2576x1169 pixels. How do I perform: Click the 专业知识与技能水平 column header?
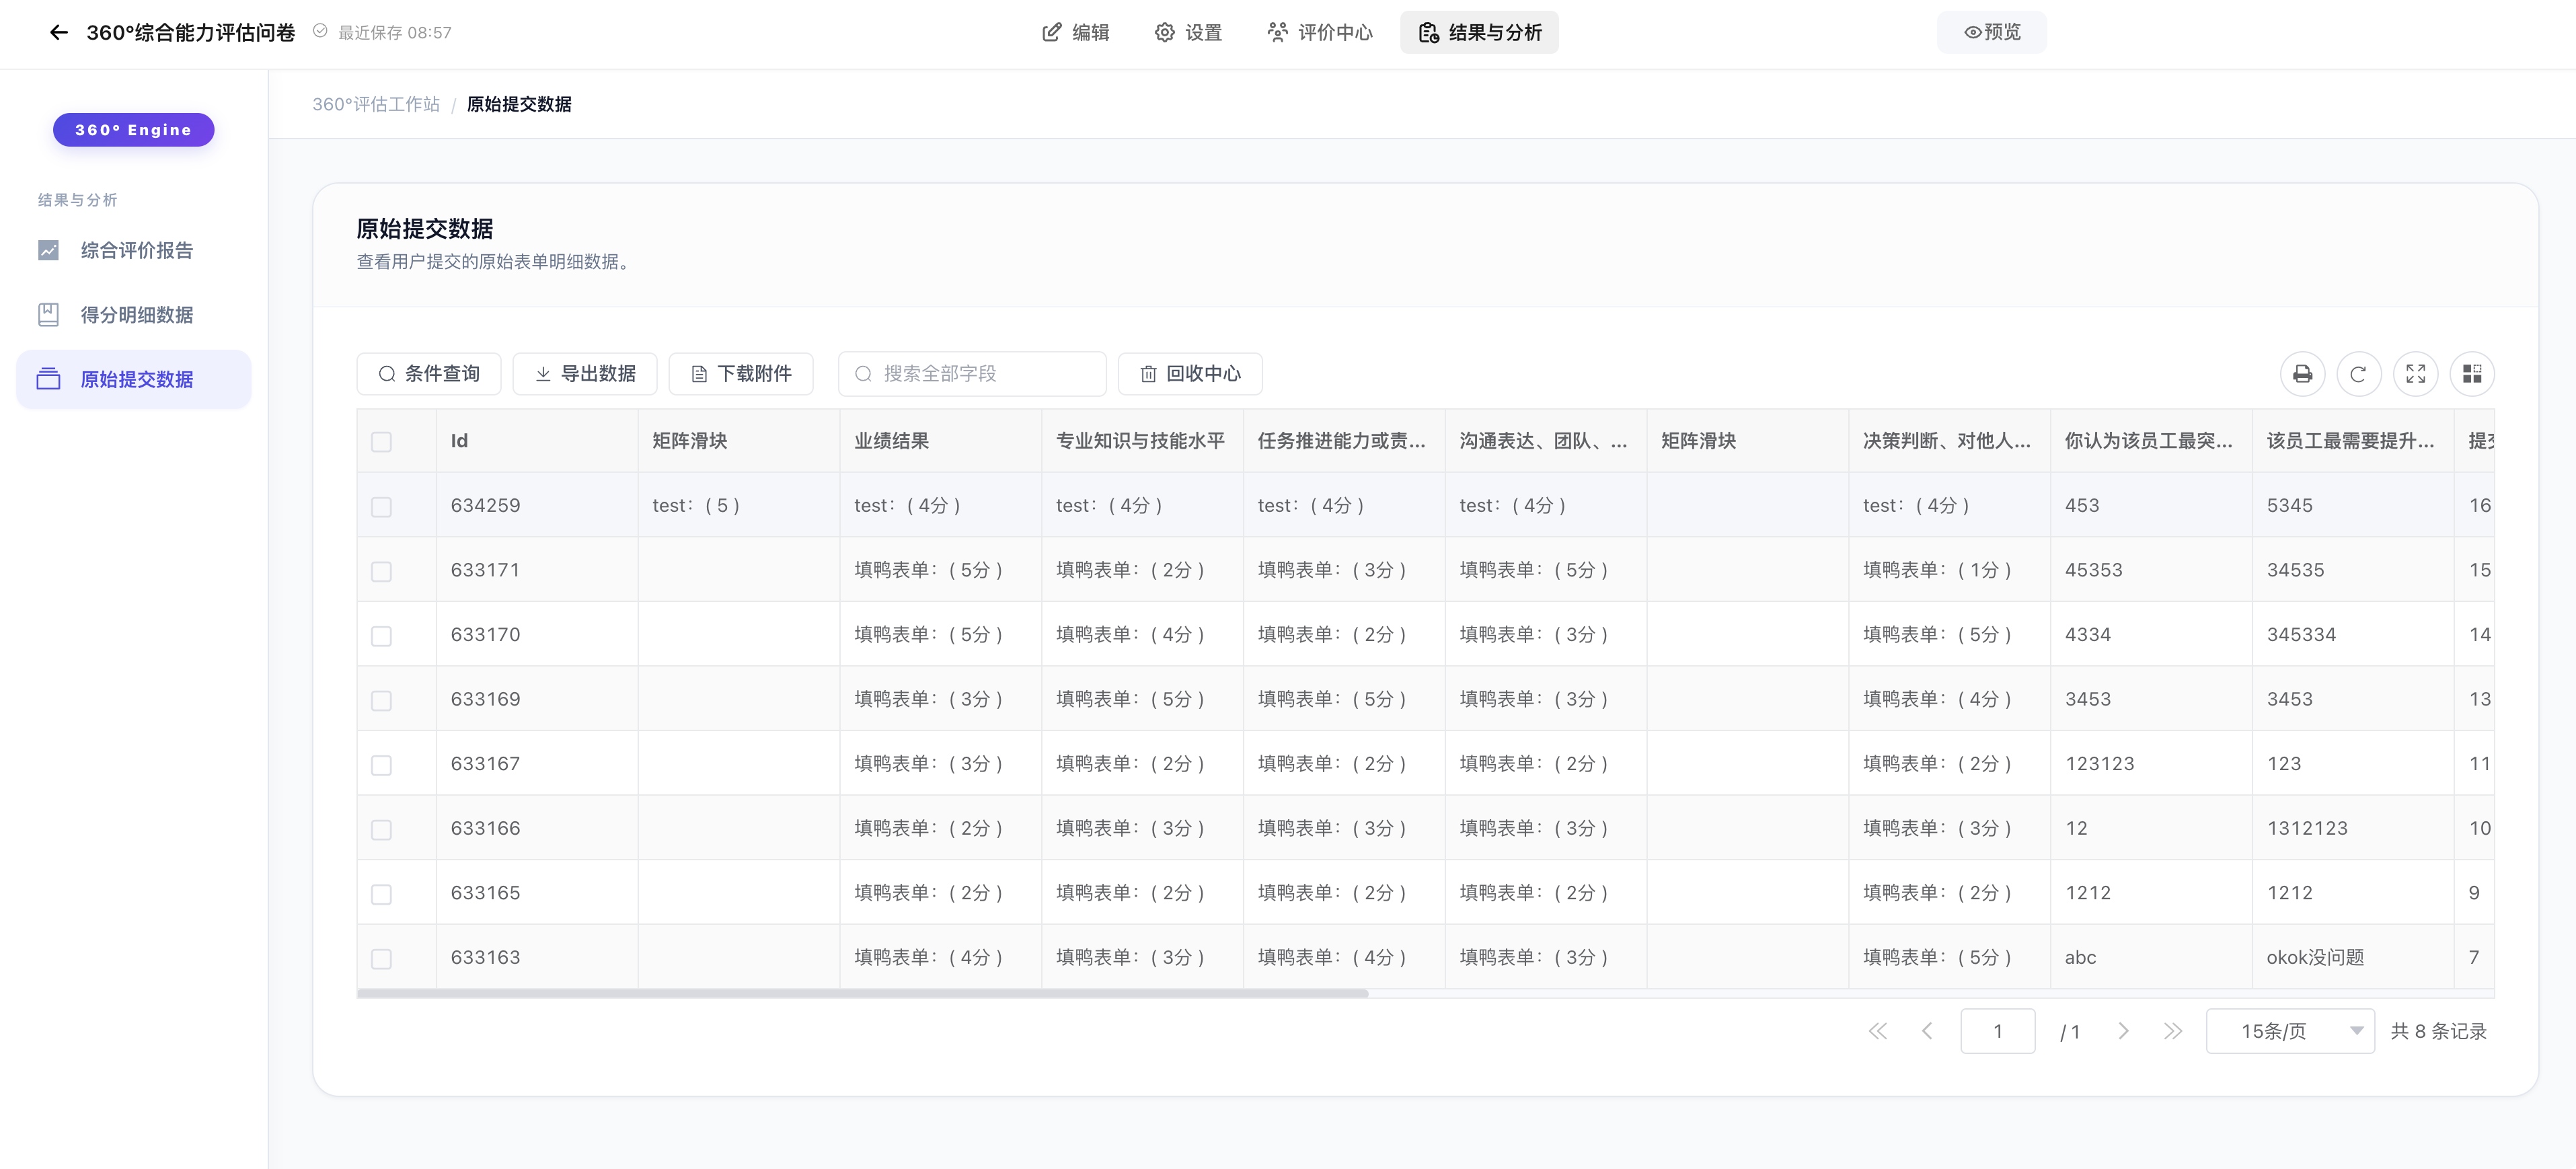click(1142, 441)
